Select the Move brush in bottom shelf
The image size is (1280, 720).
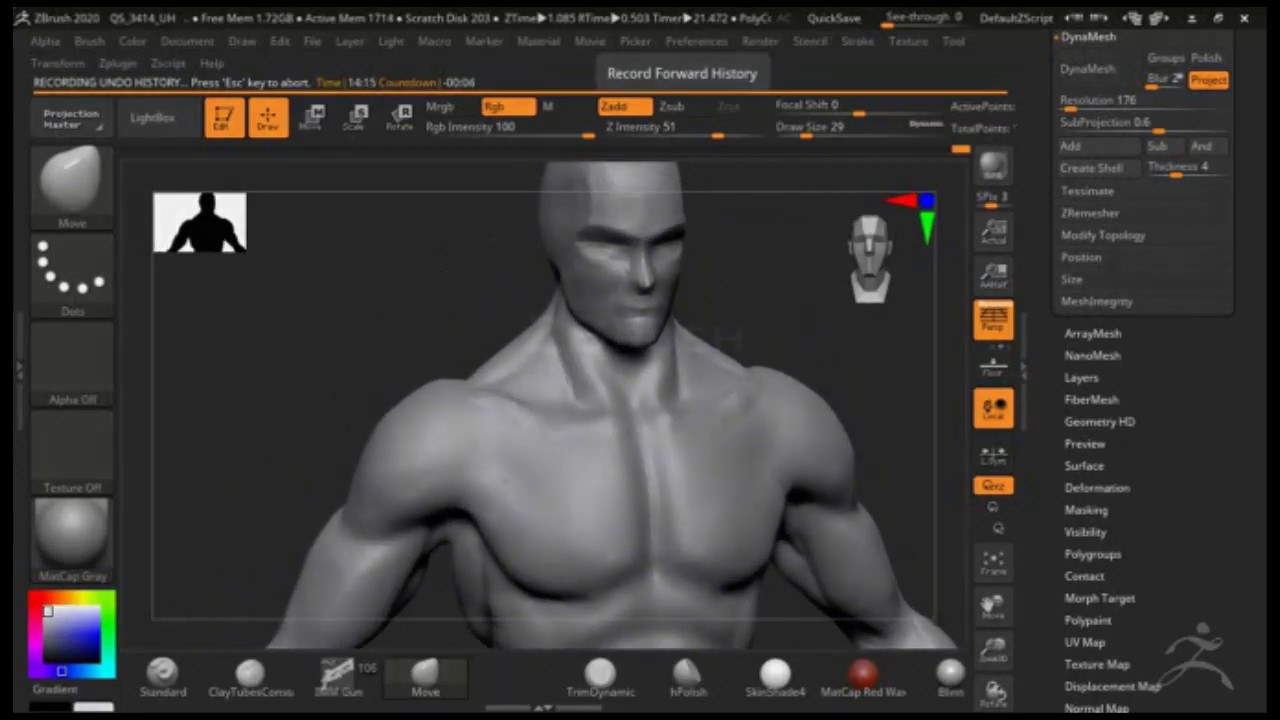[x=425, y=678]
